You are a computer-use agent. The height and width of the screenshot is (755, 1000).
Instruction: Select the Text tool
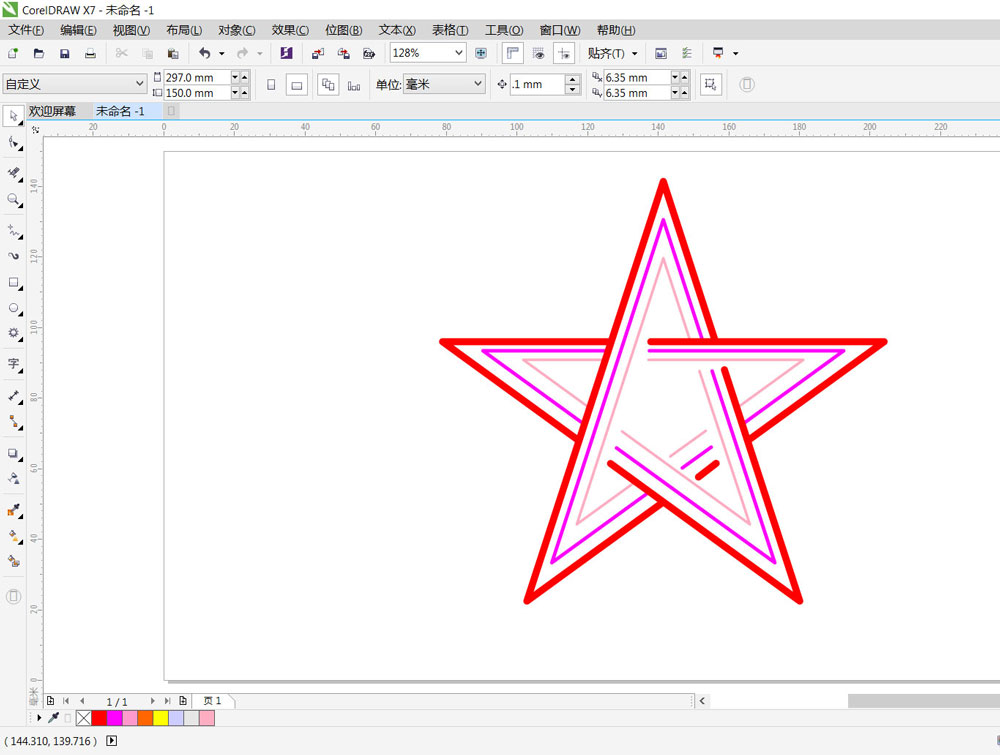click(14, 364)
